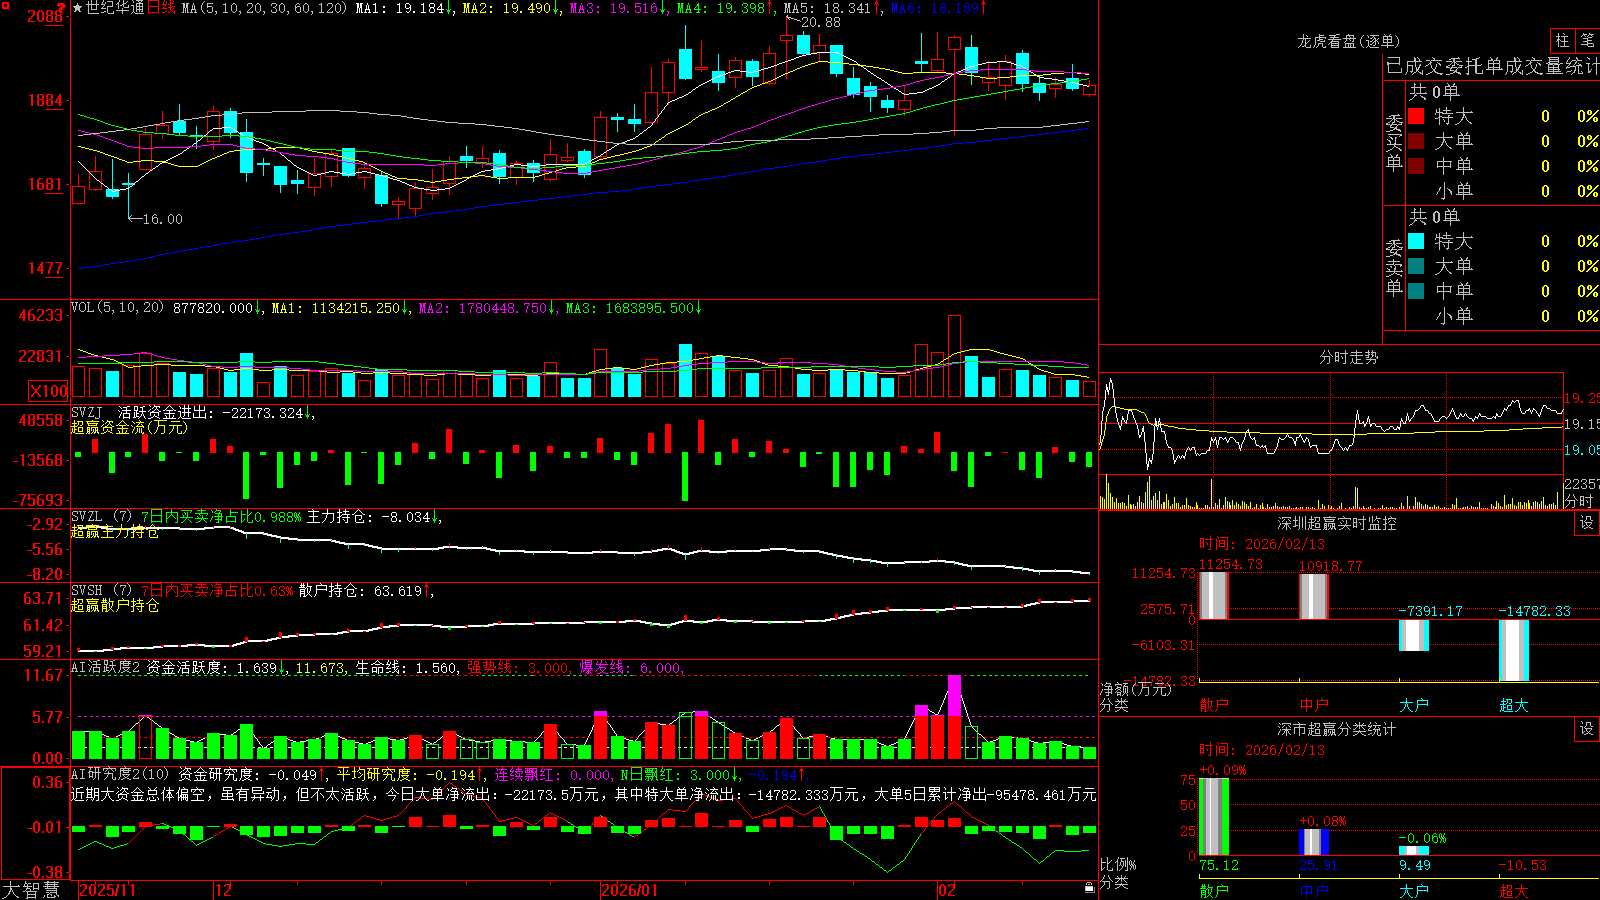
Task: Click the dark red 大单 buy-order swatch
Action: pos(1416,141)
